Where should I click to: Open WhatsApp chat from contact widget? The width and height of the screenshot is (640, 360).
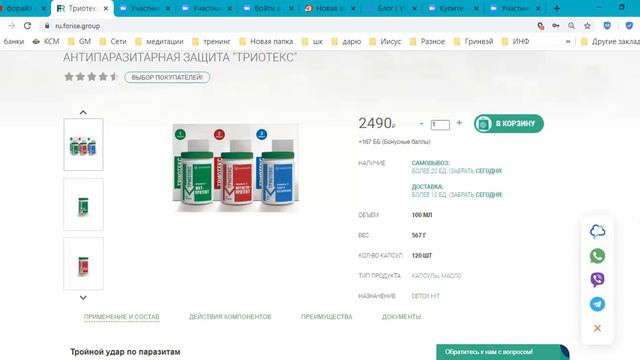click(597, 256)
